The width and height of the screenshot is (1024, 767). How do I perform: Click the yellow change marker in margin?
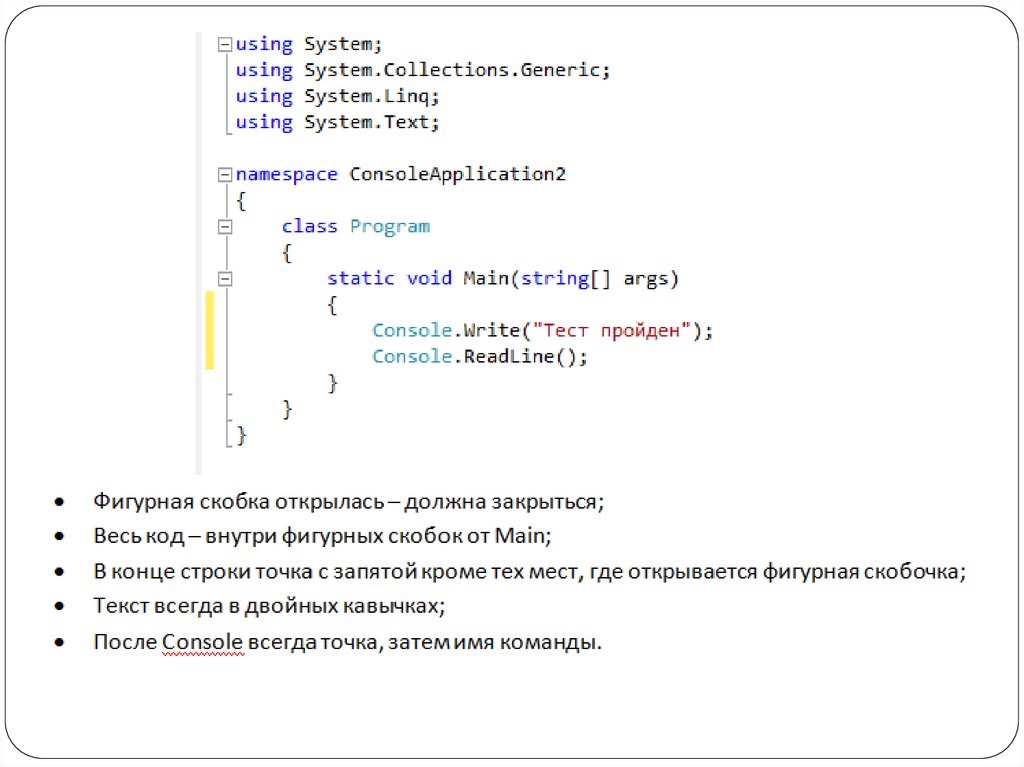pyautogui.click(x=209, y=331)
